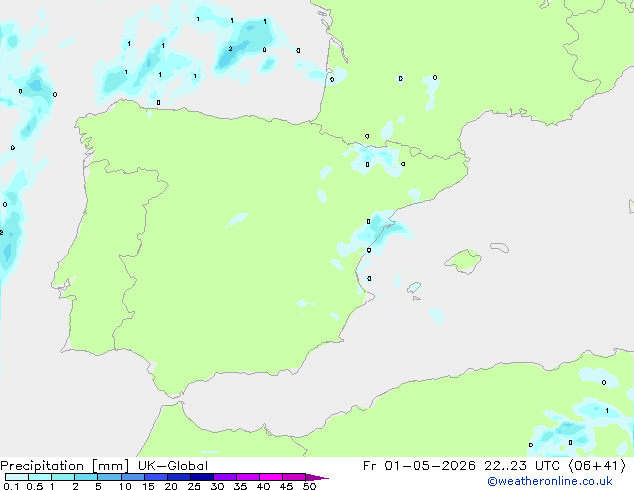Click the legend scale value "0.5"
Viewport: 634px width, 490px height.
(x=35, y=486)
